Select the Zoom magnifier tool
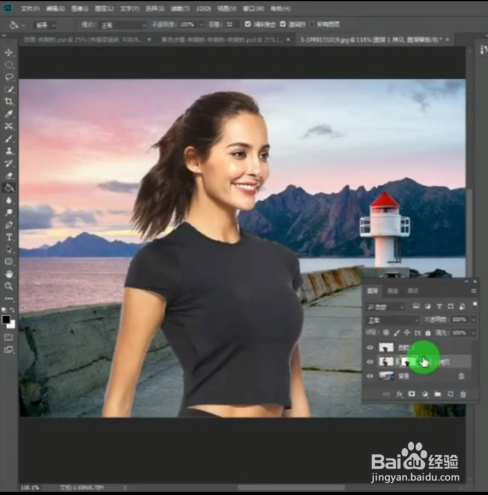488x495 pixels. (x=9, y=286)
